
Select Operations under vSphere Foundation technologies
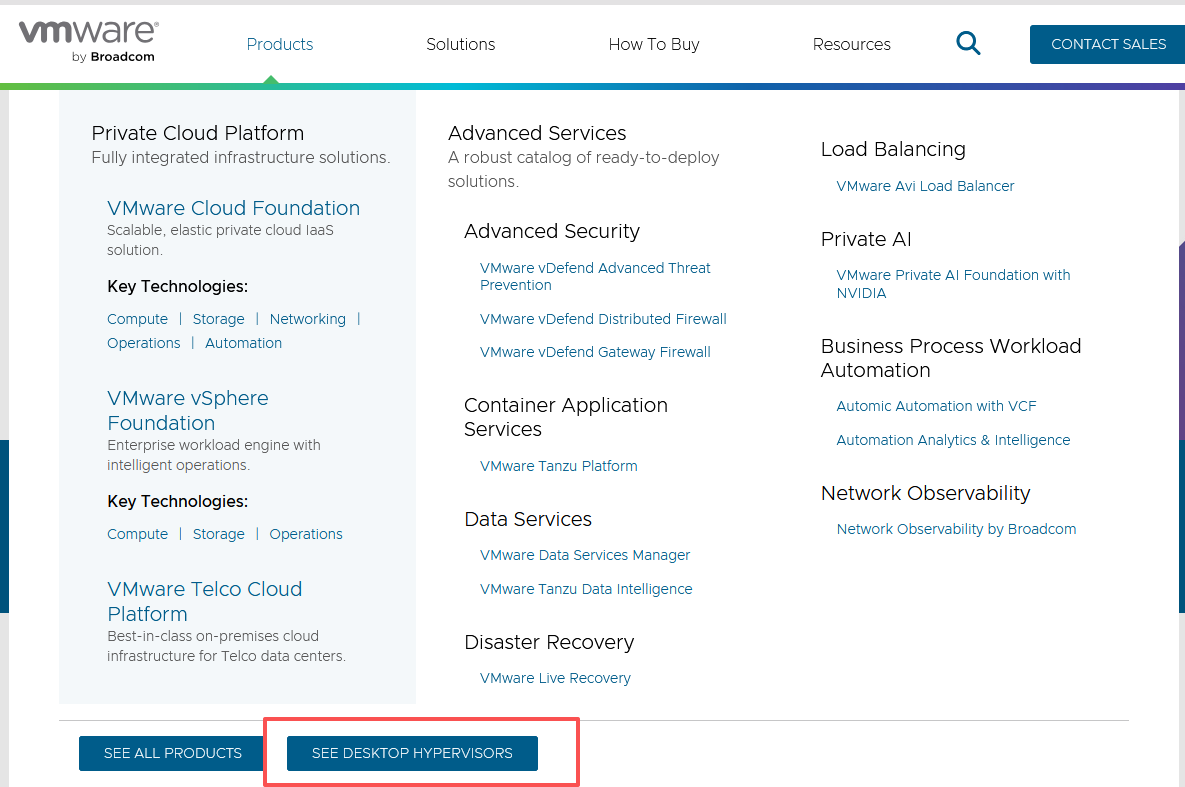pyautogui.click(x=306, y=534)
